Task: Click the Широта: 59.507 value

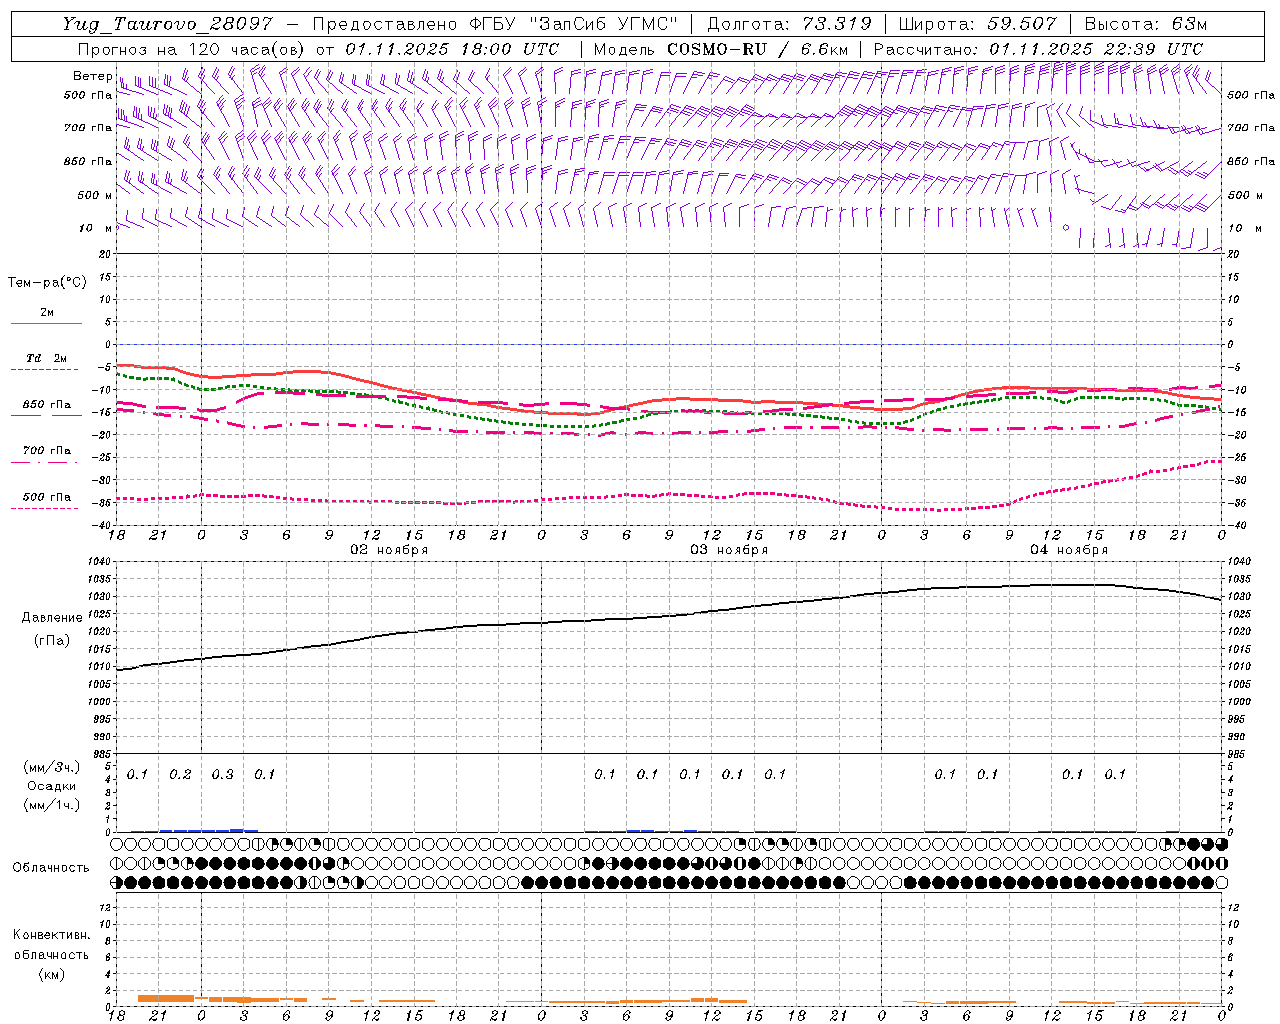Action: pyautogui.click(x=977, y=24)
